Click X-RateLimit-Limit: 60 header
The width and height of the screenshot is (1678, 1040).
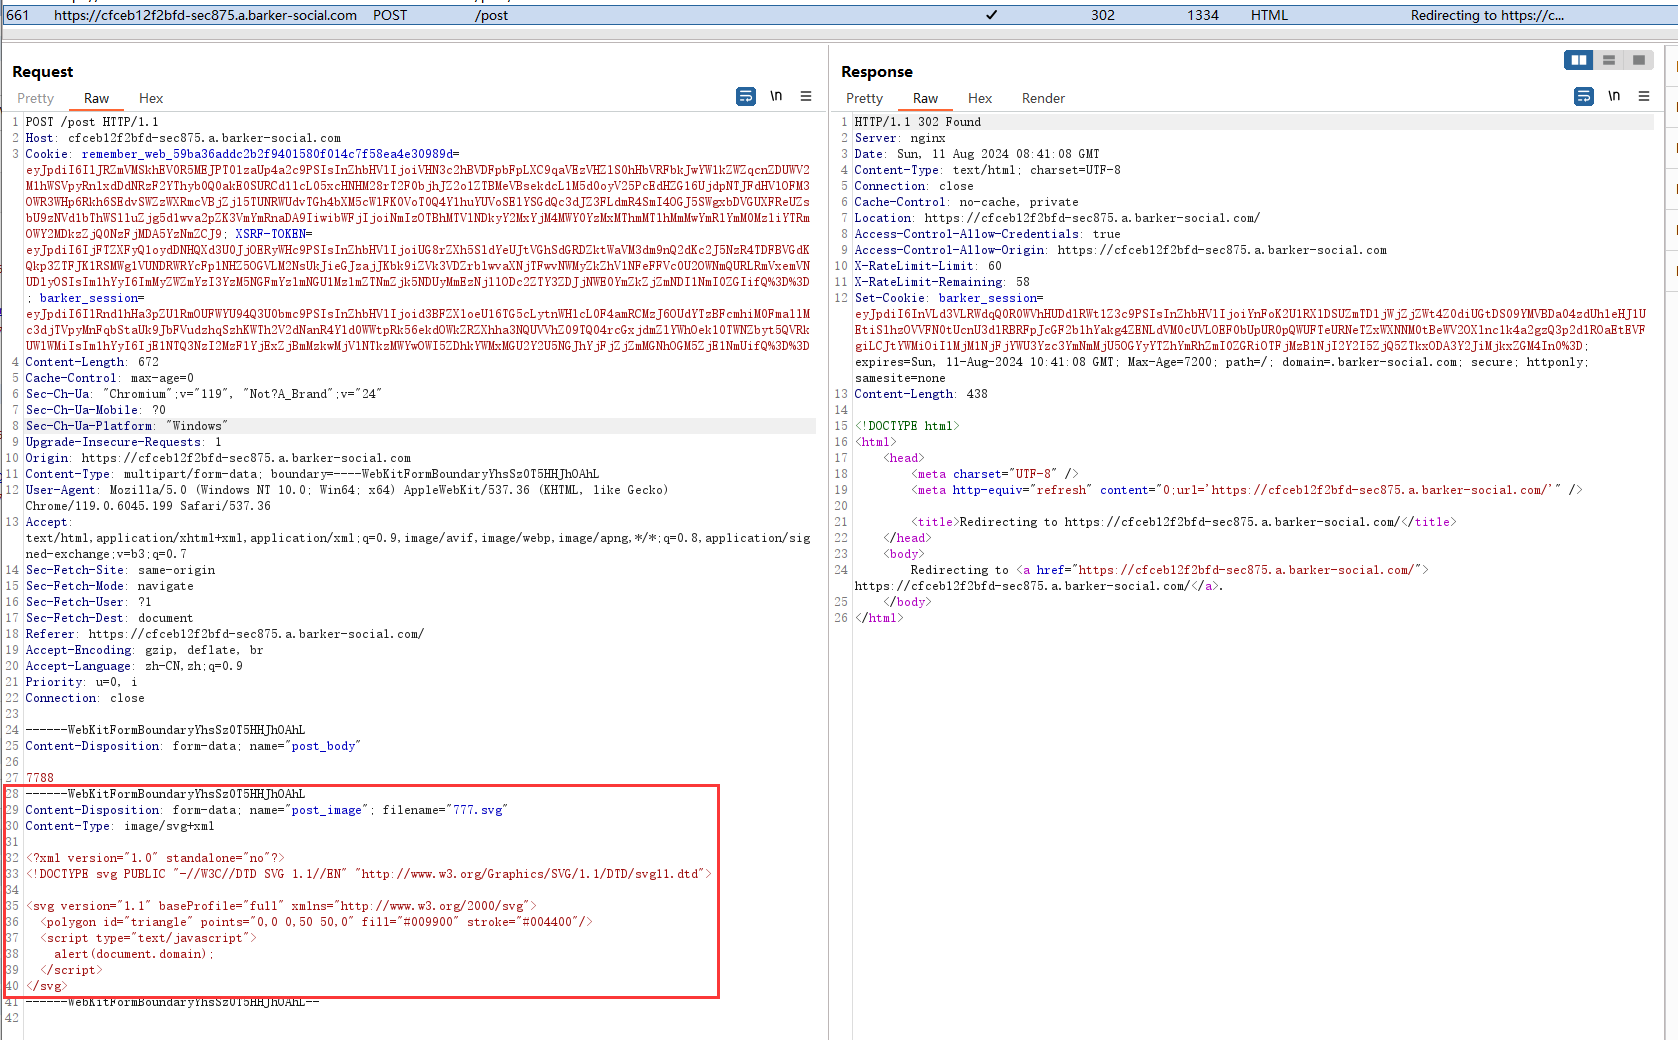click(x=928, y=266)
